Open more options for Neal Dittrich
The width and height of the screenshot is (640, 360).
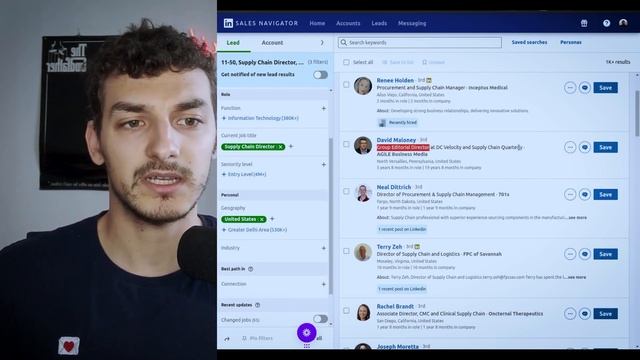click(x=570, y=195)
